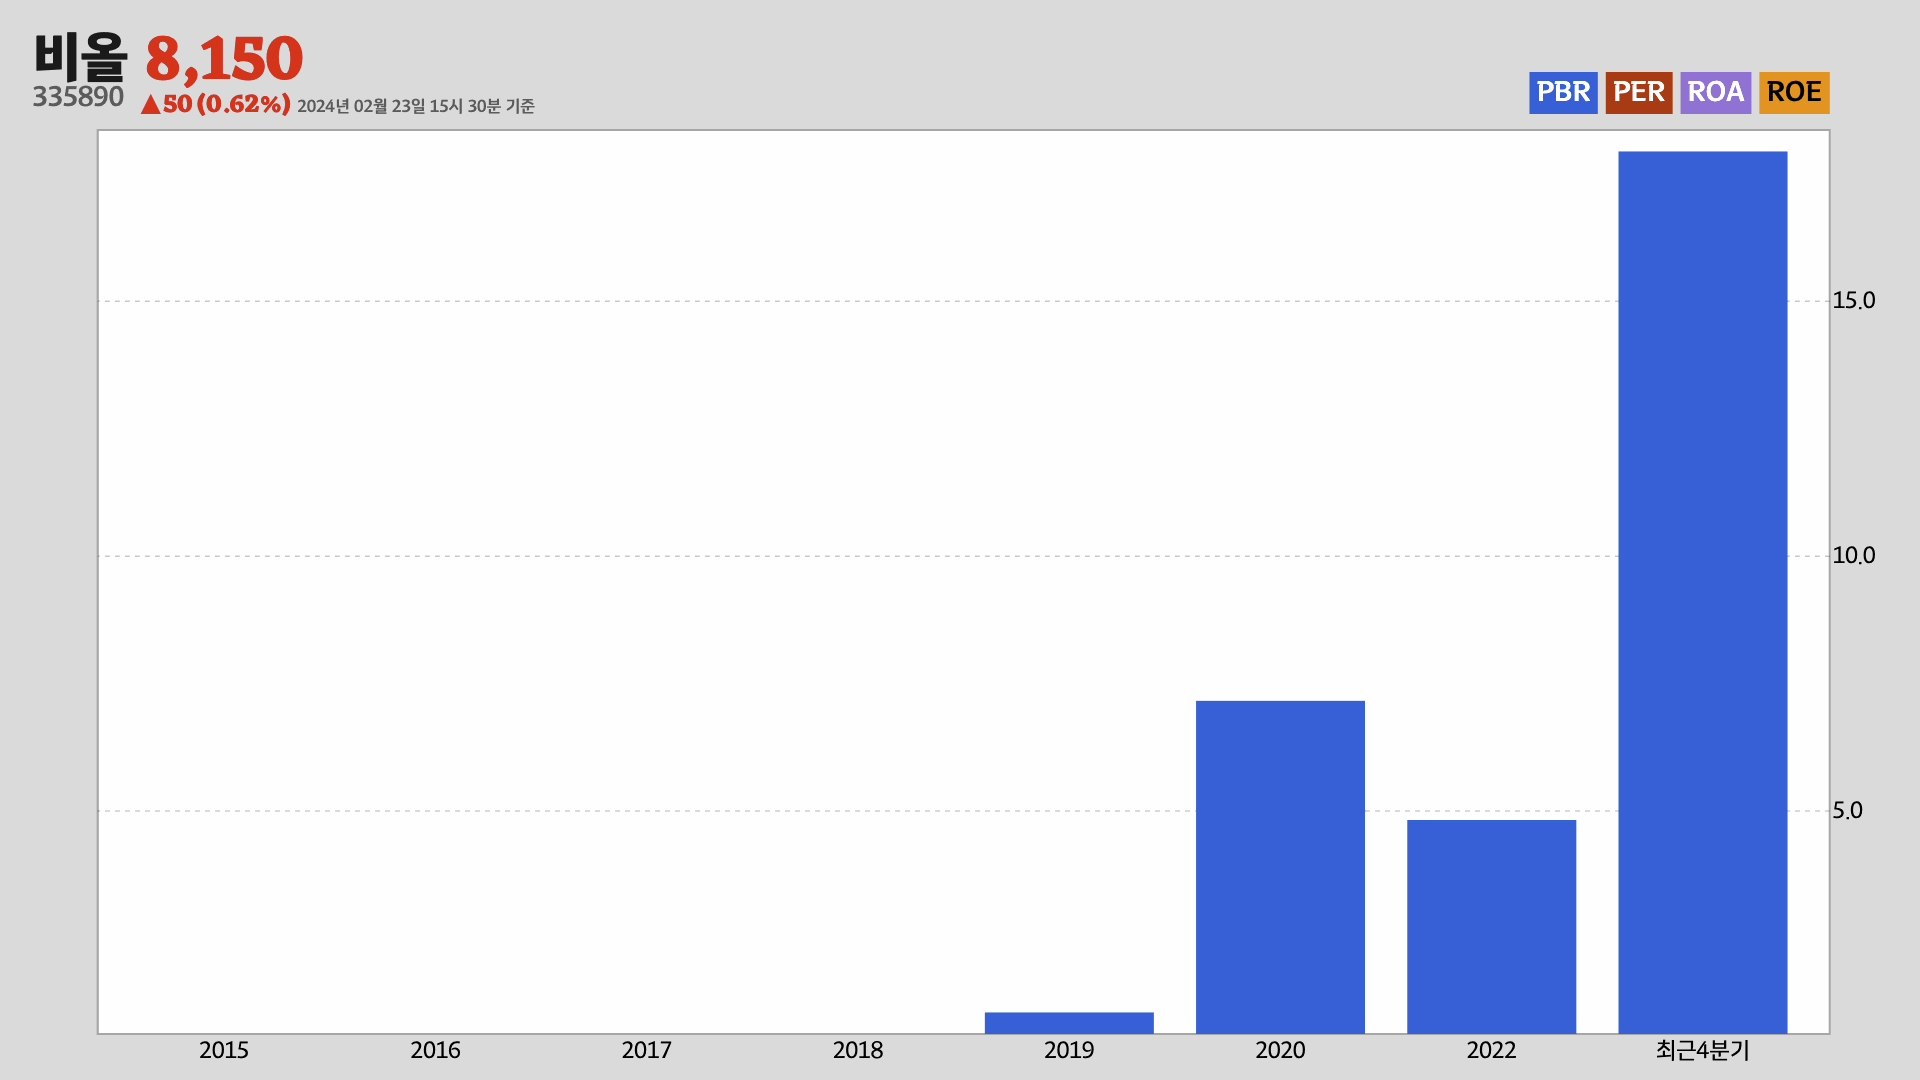Click the 최근4분기 PBR bar
The image size is (1920, 1080).
pyautogui.click(x=1703, y=593)
